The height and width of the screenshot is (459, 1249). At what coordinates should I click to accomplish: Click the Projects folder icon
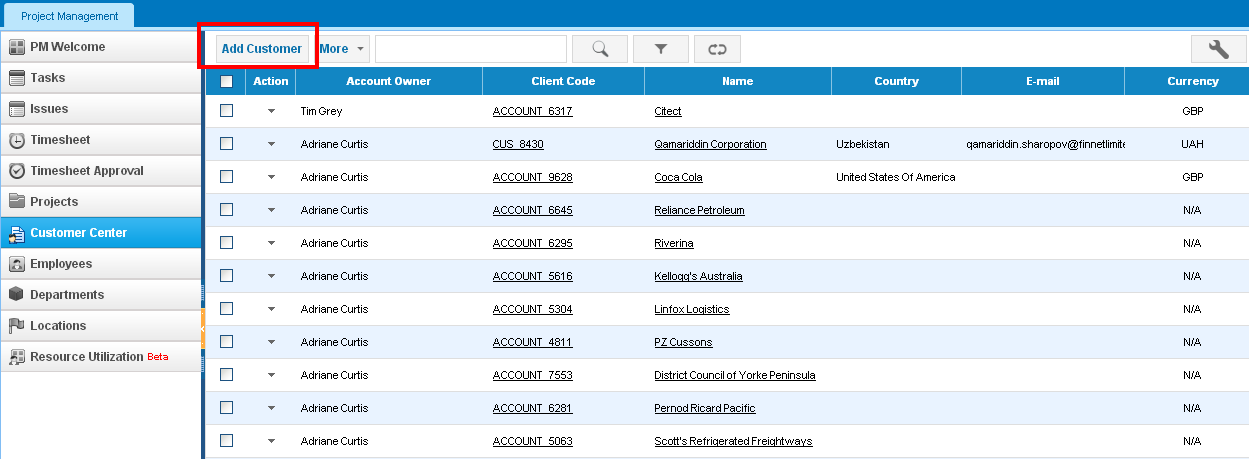(16, 202)
